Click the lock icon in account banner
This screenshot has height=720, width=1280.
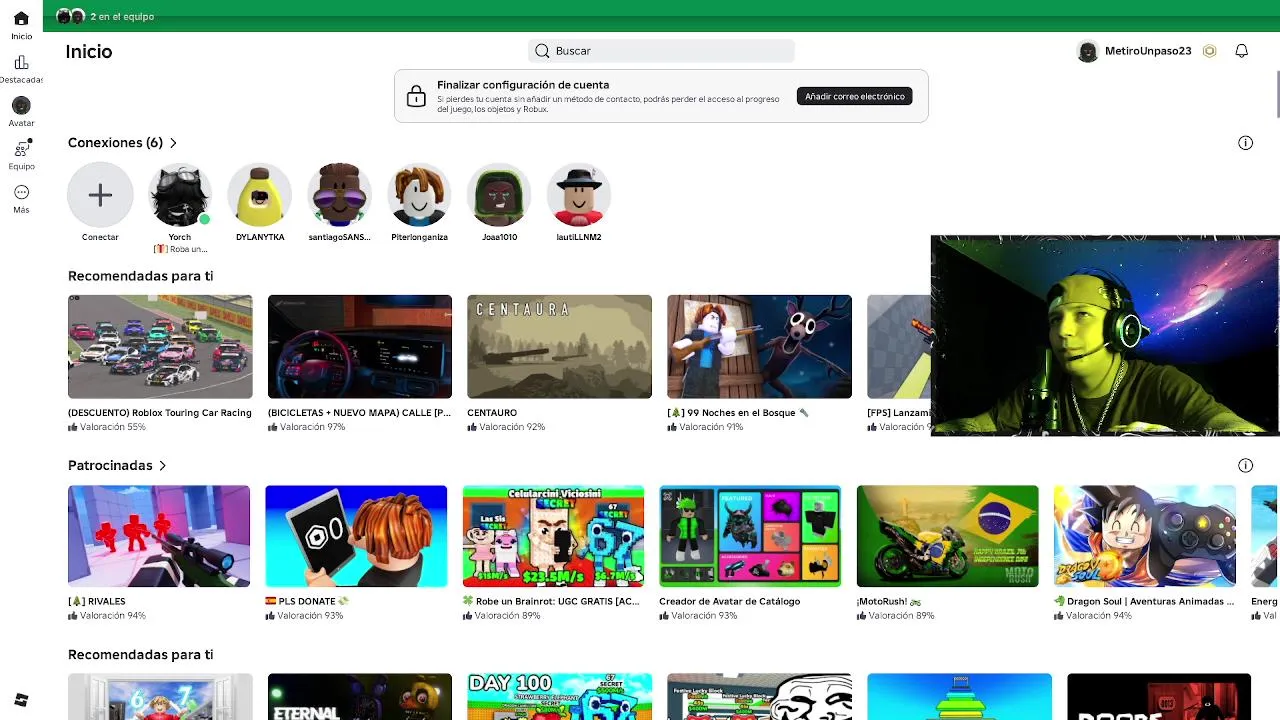[x=416, y=96]
